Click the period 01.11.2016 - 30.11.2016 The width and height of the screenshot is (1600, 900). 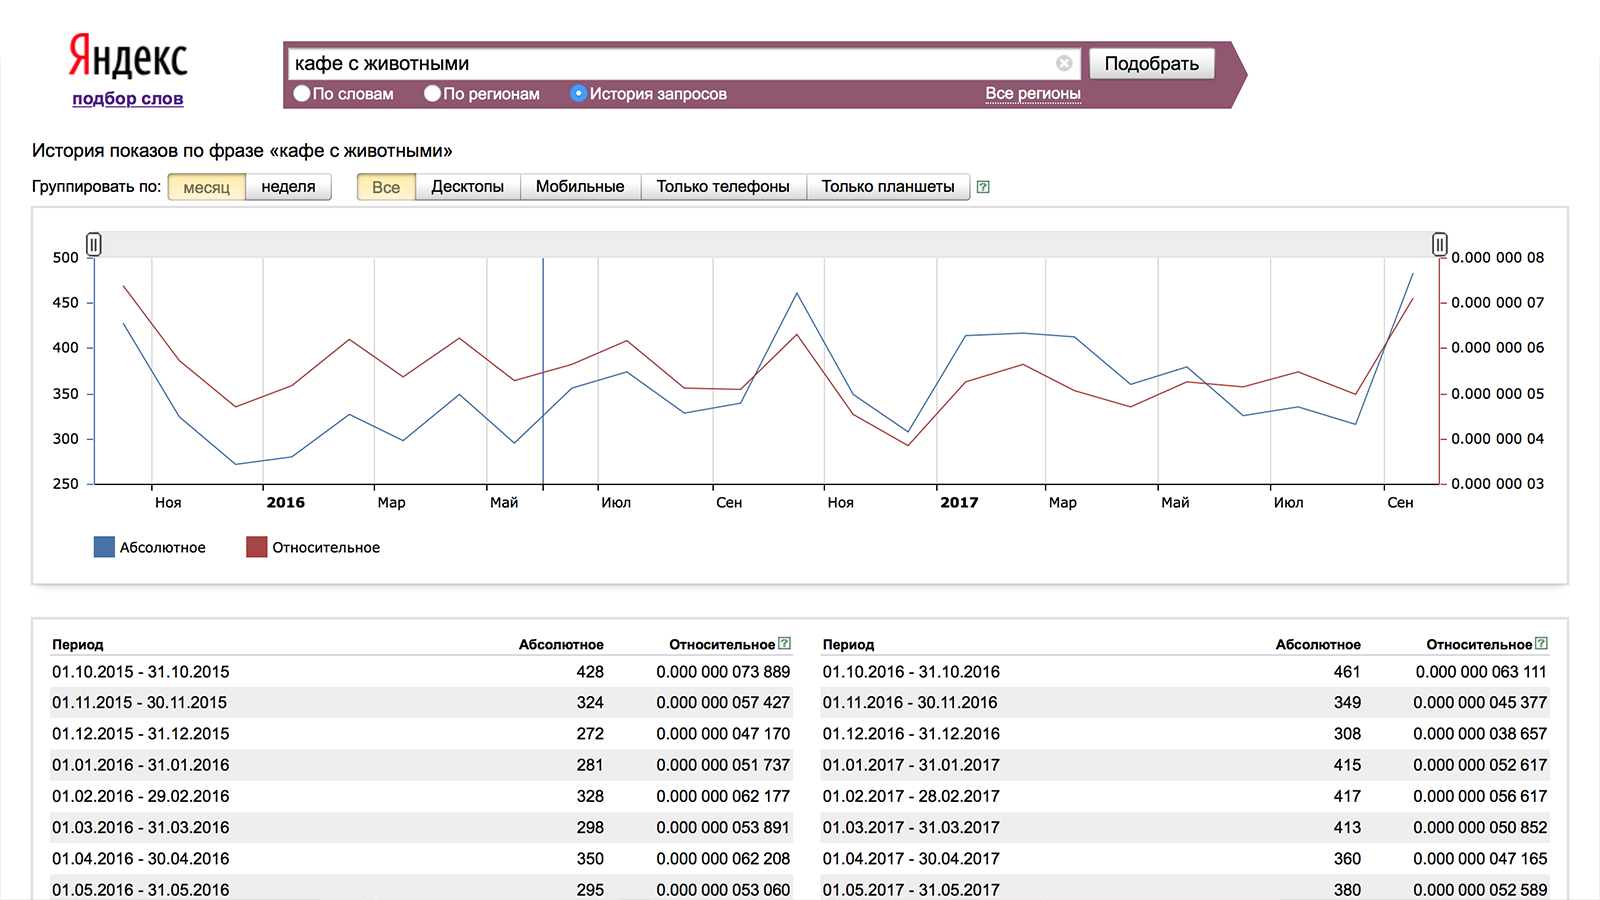pyautogui.click(x=910, y=703)
